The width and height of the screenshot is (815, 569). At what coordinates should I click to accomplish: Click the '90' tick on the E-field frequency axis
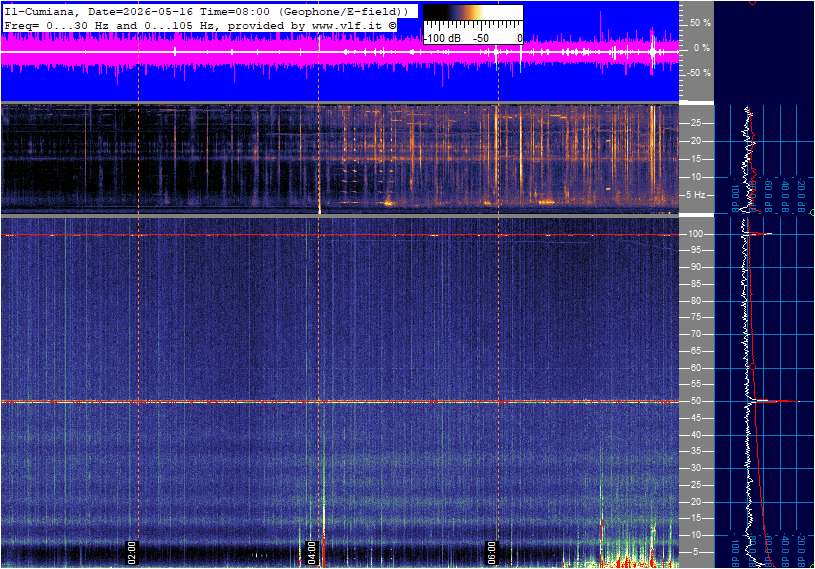[695, 267]
